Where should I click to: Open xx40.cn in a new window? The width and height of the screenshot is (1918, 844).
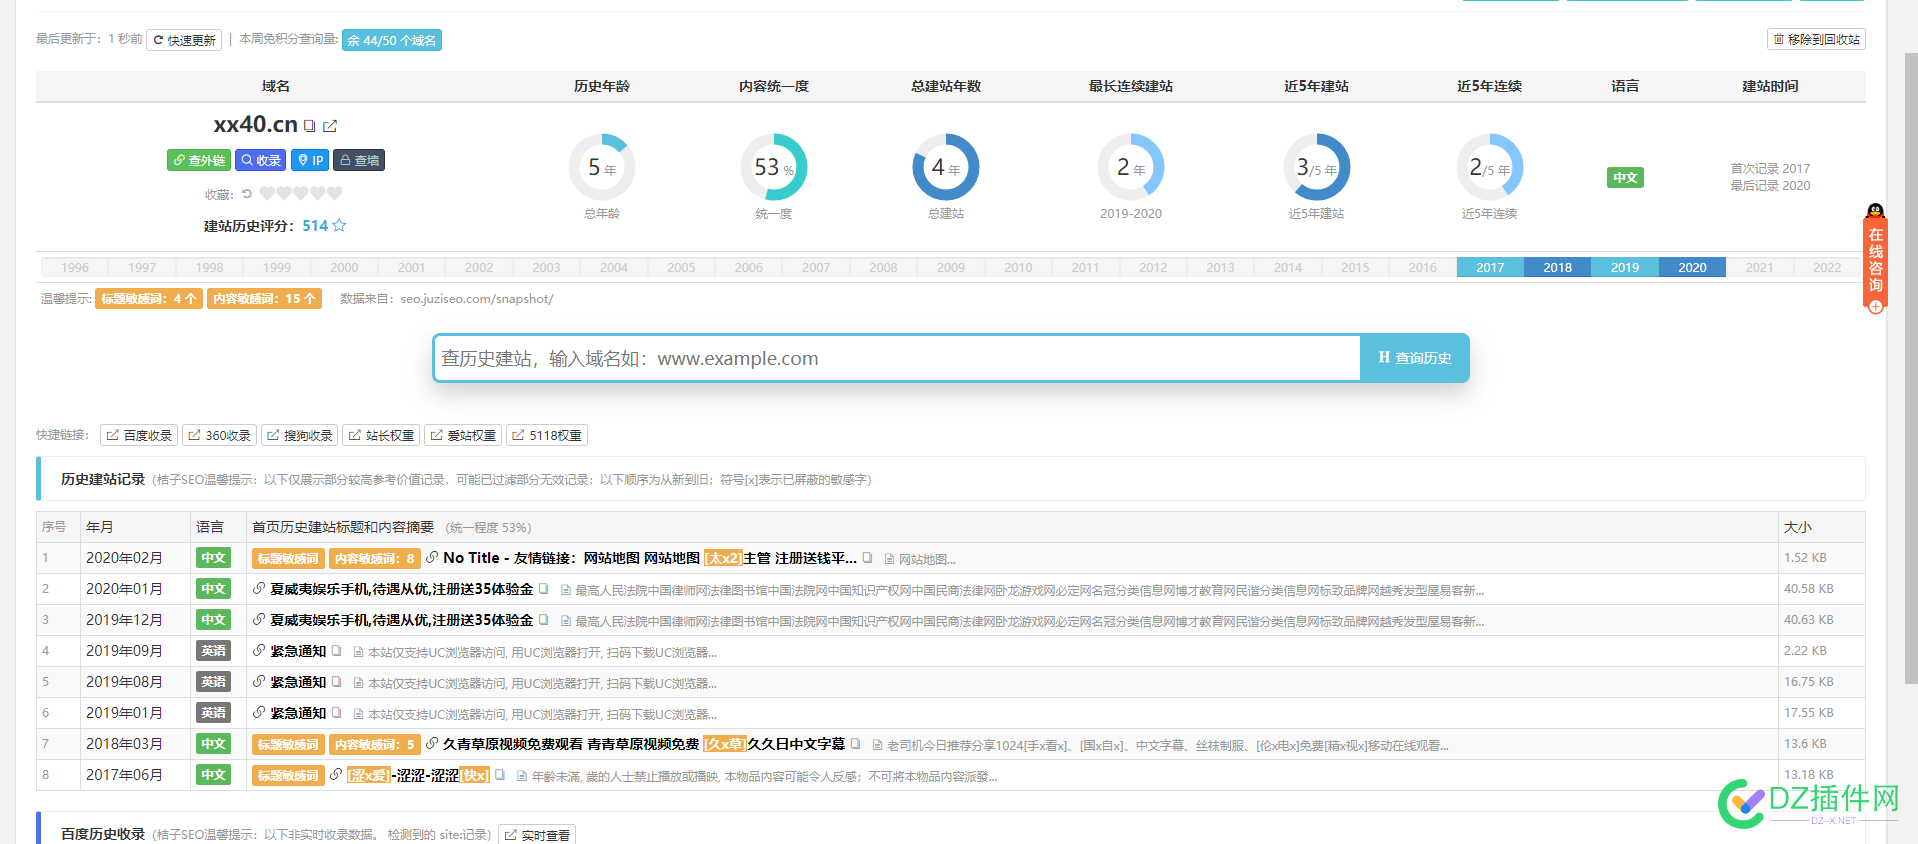click(x=330, y=126)
